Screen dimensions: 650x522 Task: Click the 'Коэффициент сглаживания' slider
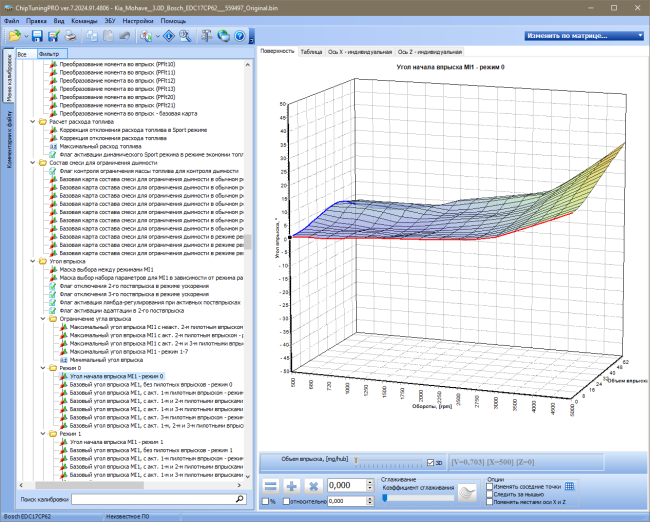point(418,498)
